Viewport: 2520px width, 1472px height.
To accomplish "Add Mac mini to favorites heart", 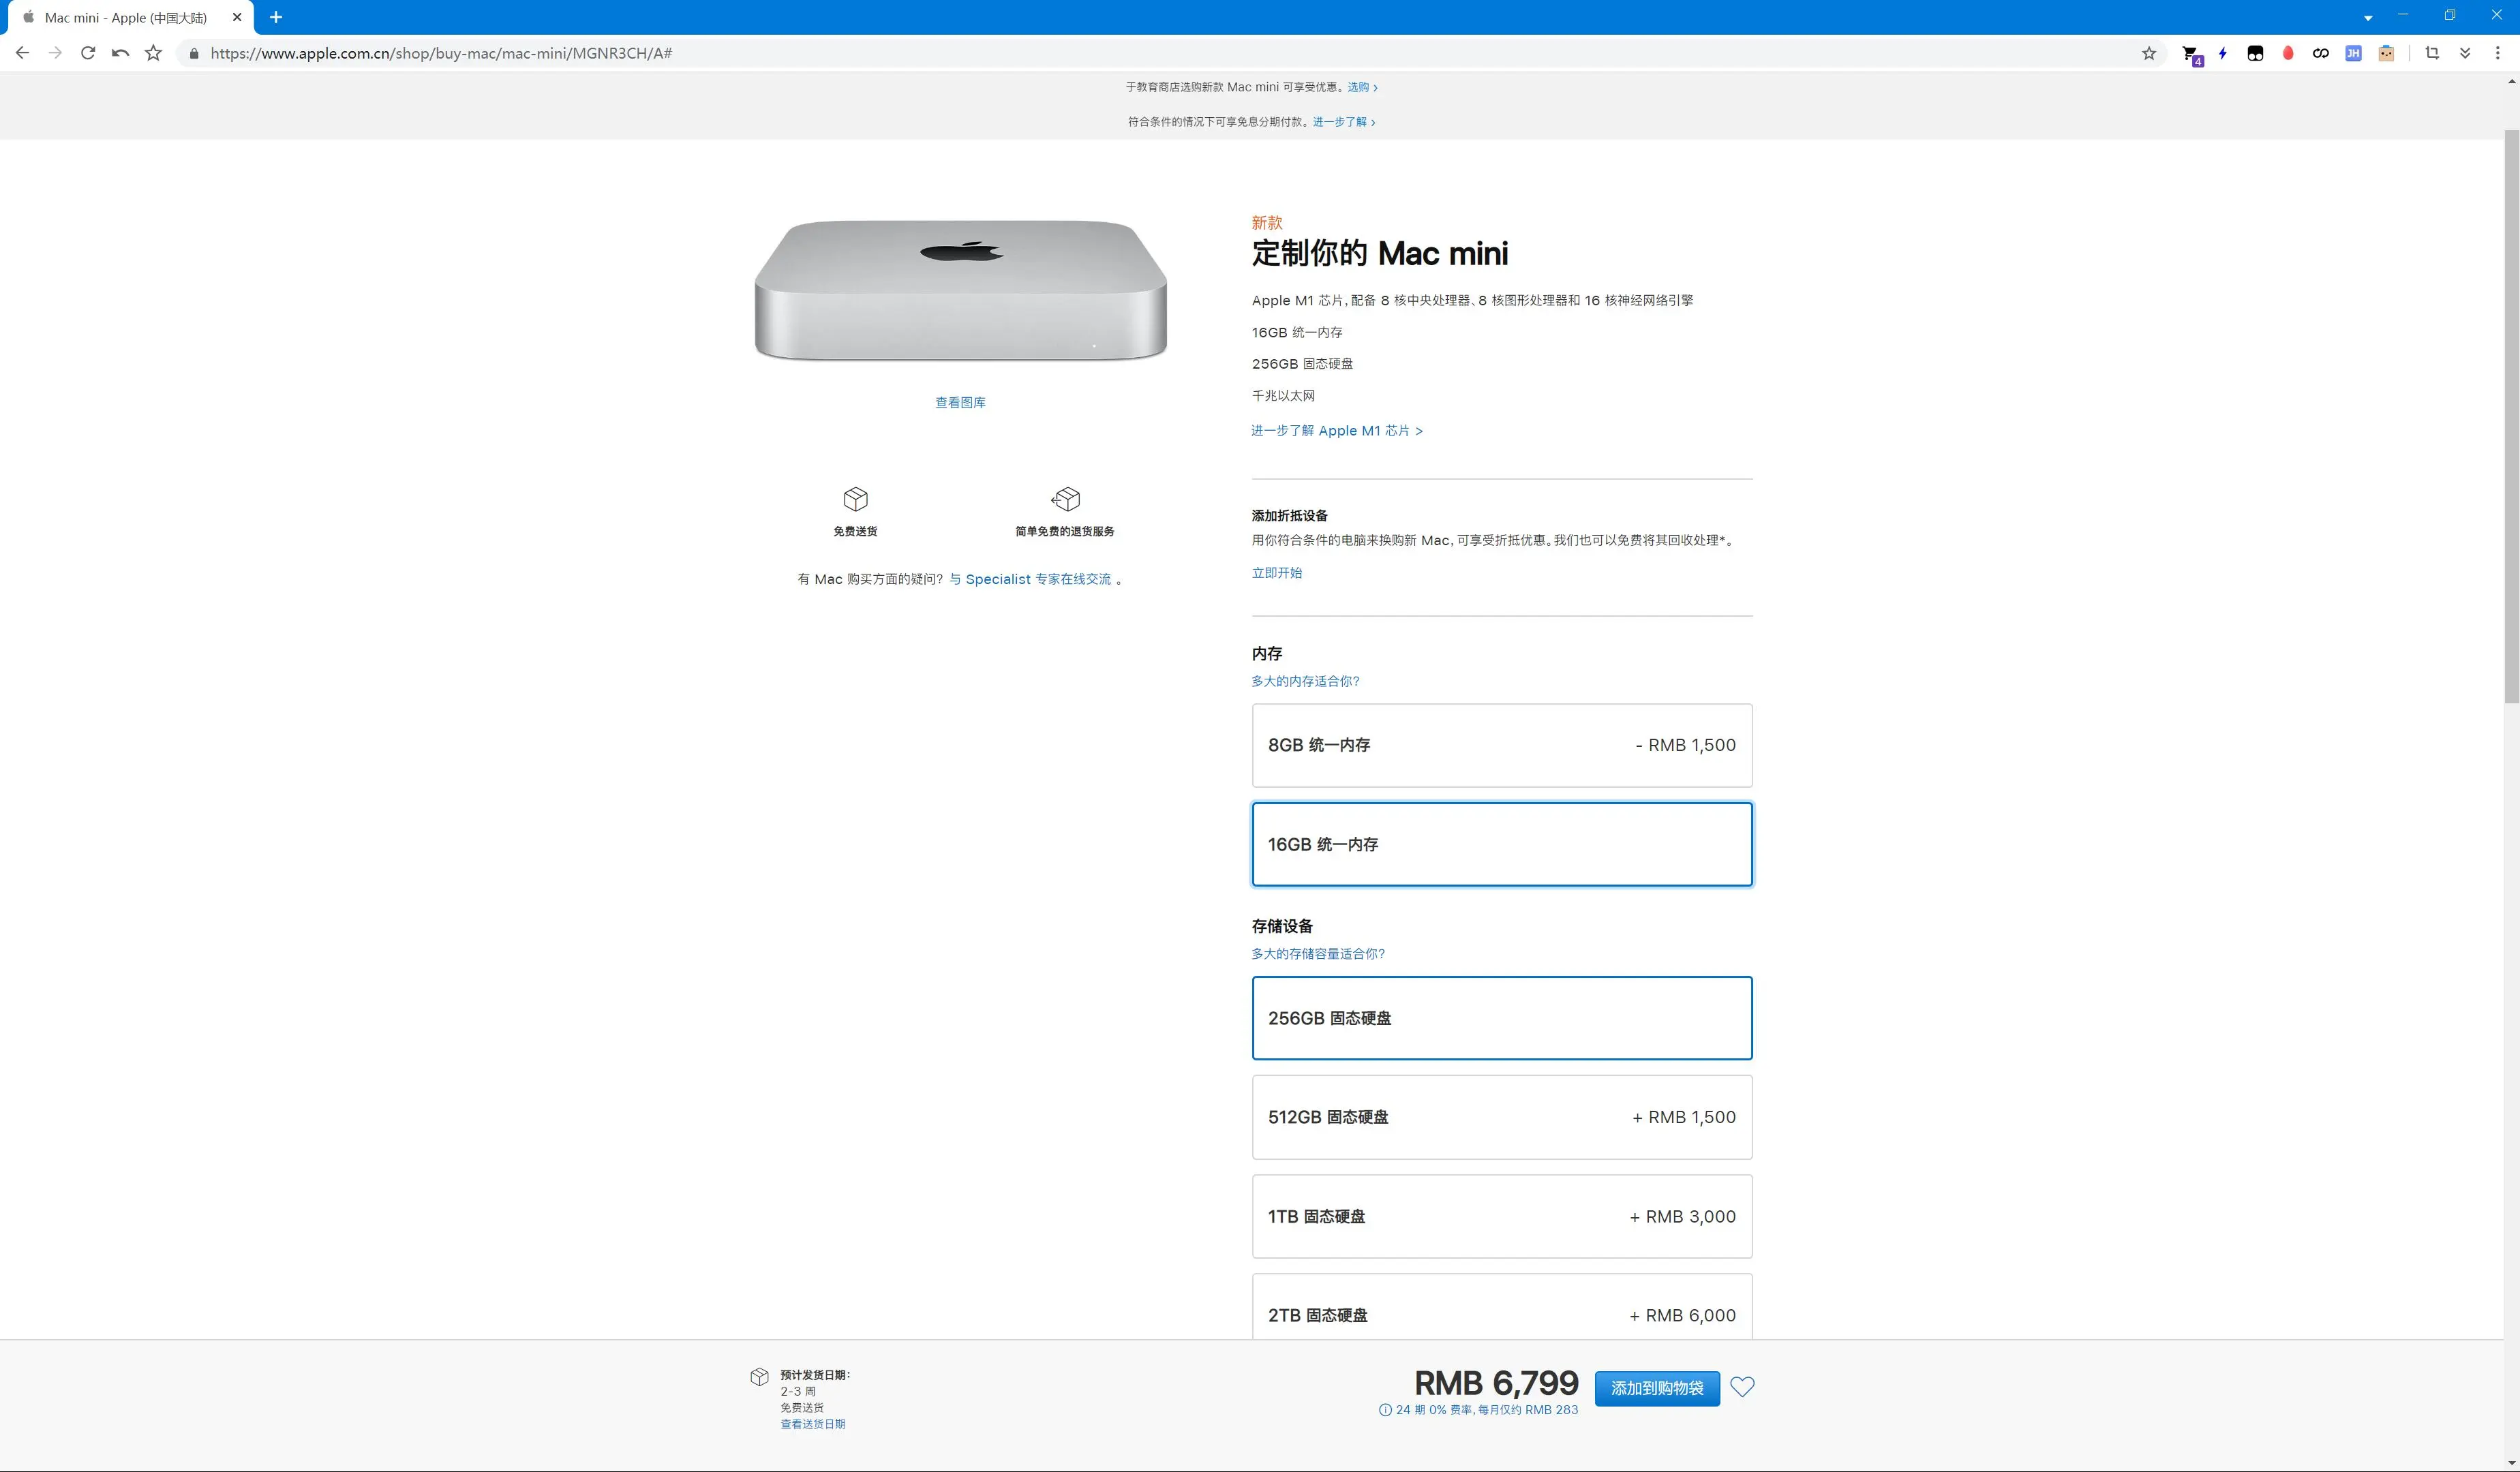I will click(x=1742, y=1387).
